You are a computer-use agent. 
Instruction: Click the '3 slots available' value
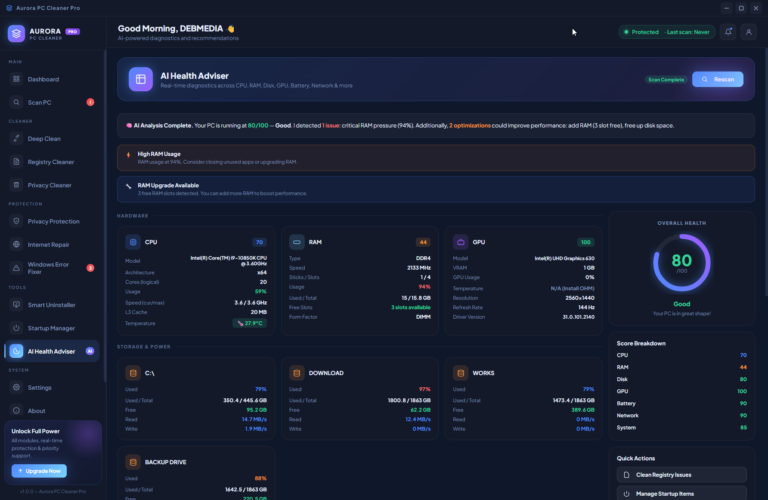(410, 308)
